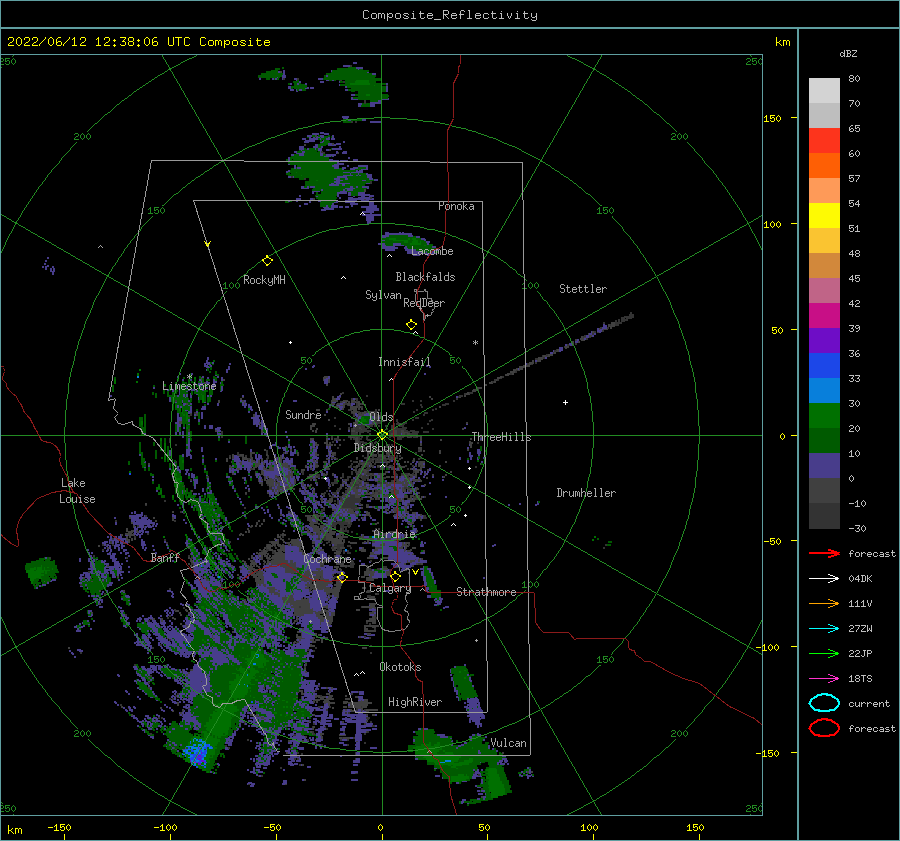
Task: Click the red forecast ellipse legend icon
Action: click(824, 728)
